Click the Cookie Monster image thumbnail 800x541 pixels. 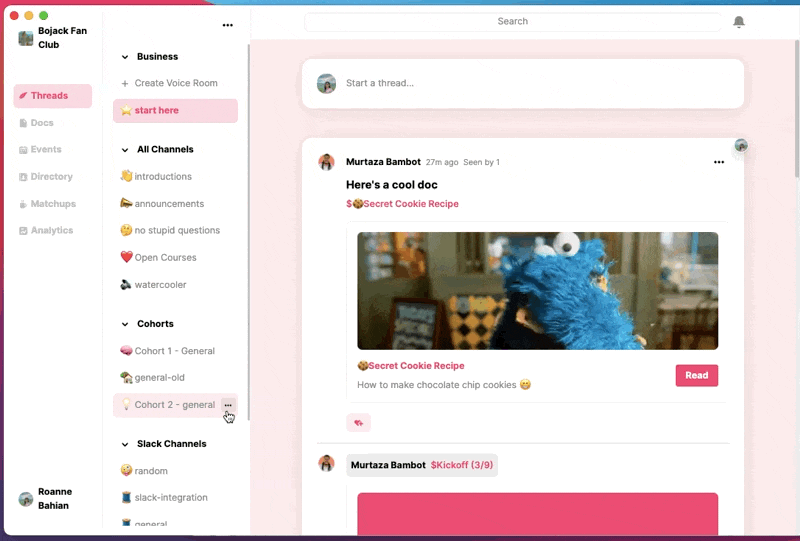click(x=537, y=290)
